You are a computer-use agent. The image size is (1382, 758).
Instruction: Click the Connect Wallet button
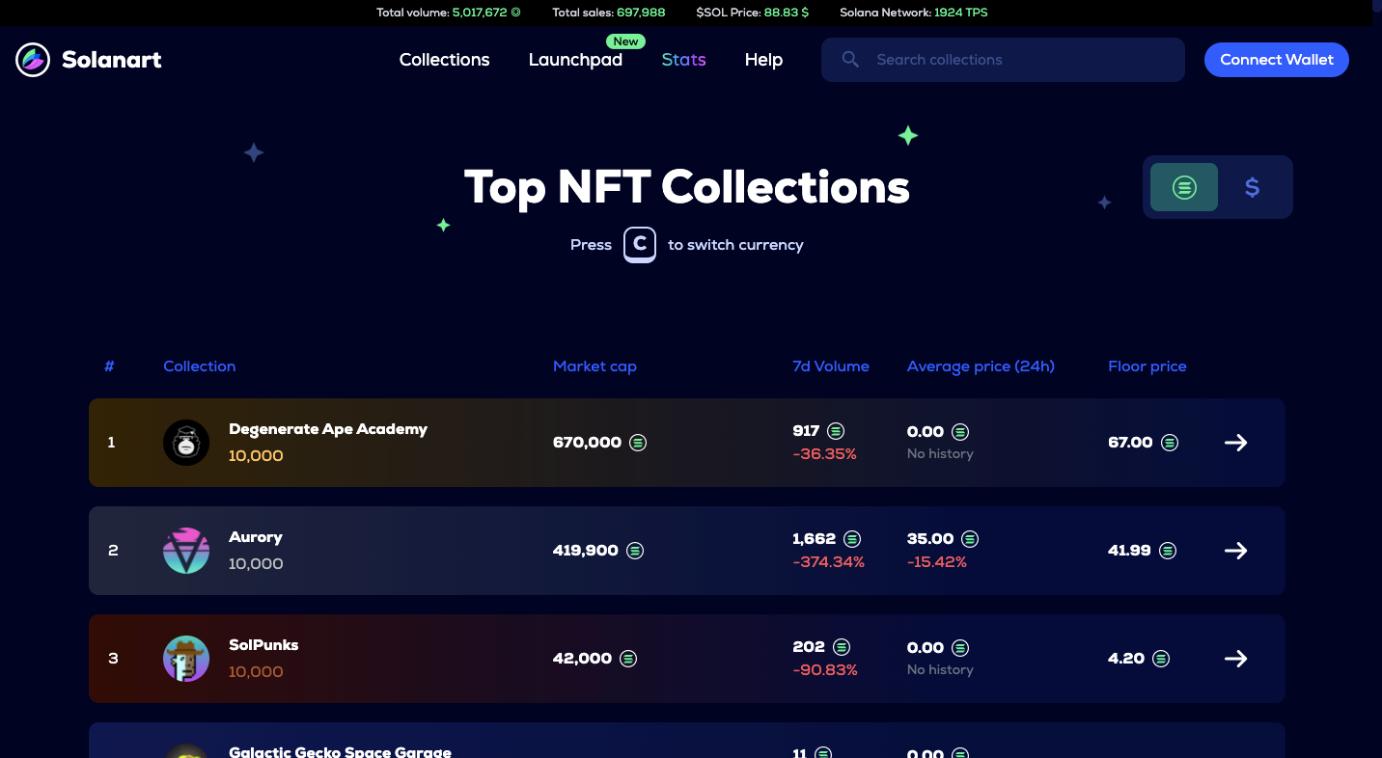(x=1276, y=60)
